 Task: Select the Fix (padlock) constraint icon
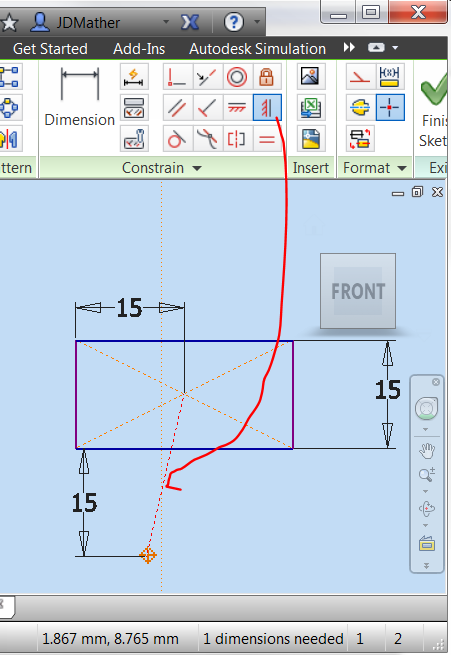(x=266, y=77)
